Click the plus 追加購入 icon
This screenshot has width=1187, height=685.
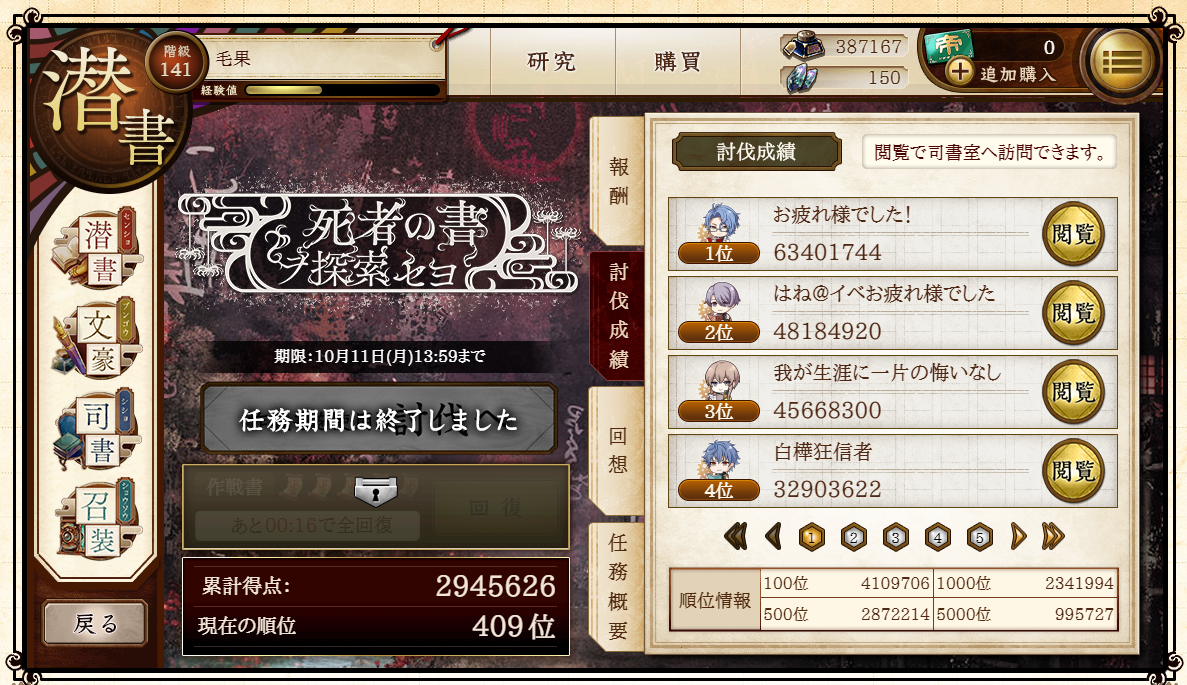pos(960,73)
